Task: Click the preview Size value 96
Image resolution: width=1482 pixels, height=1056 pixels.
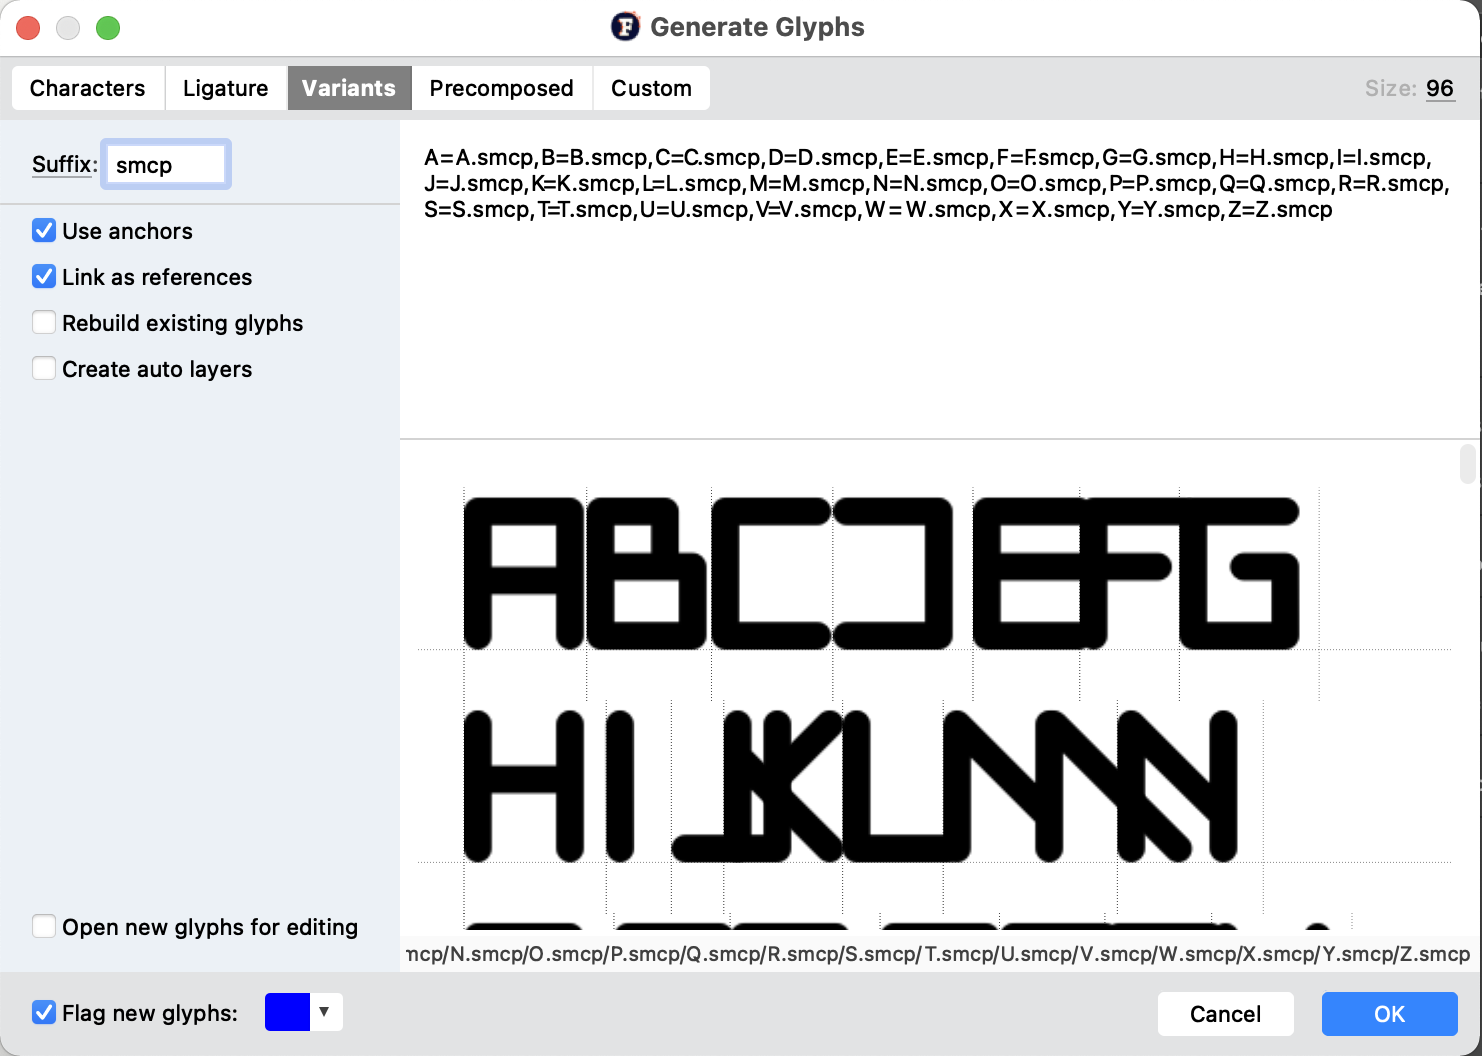Action: (1439, 88)
